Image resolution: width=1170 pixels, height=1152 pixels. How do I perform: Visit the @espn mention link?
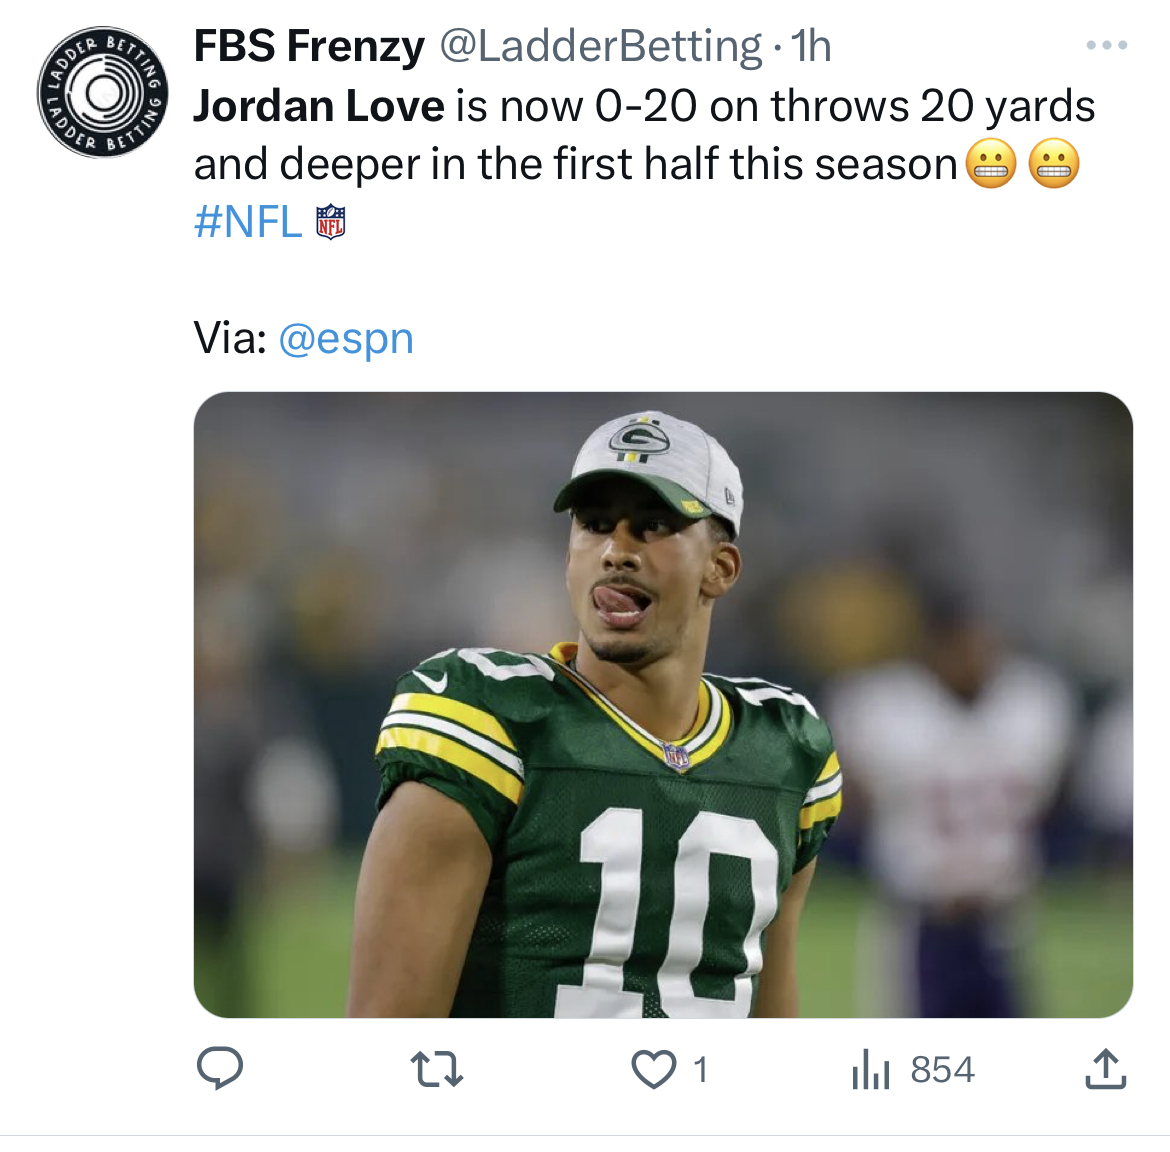345,339
